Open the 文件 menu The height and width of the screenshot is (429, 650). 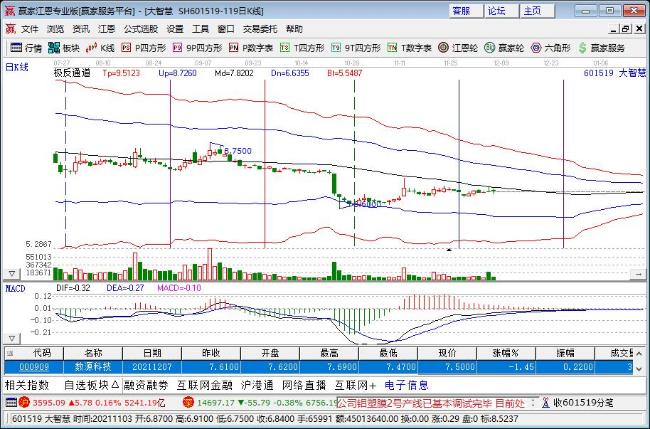coord(30,29)
